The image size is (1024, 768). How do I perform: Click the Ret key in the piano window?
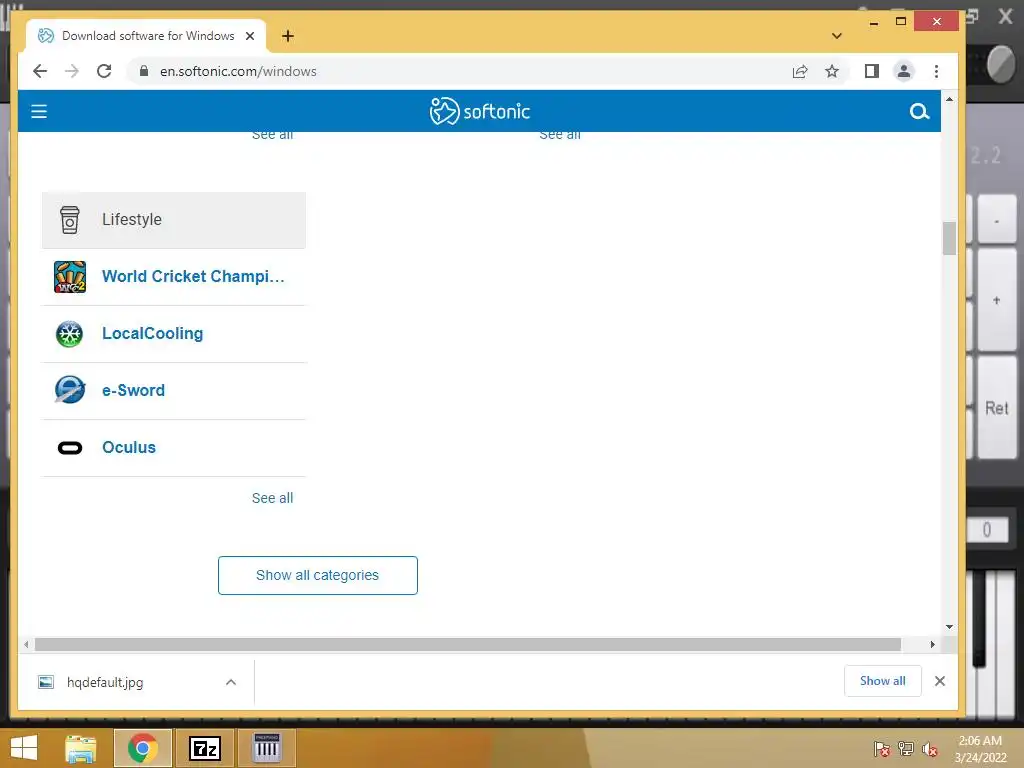point(997,408)
